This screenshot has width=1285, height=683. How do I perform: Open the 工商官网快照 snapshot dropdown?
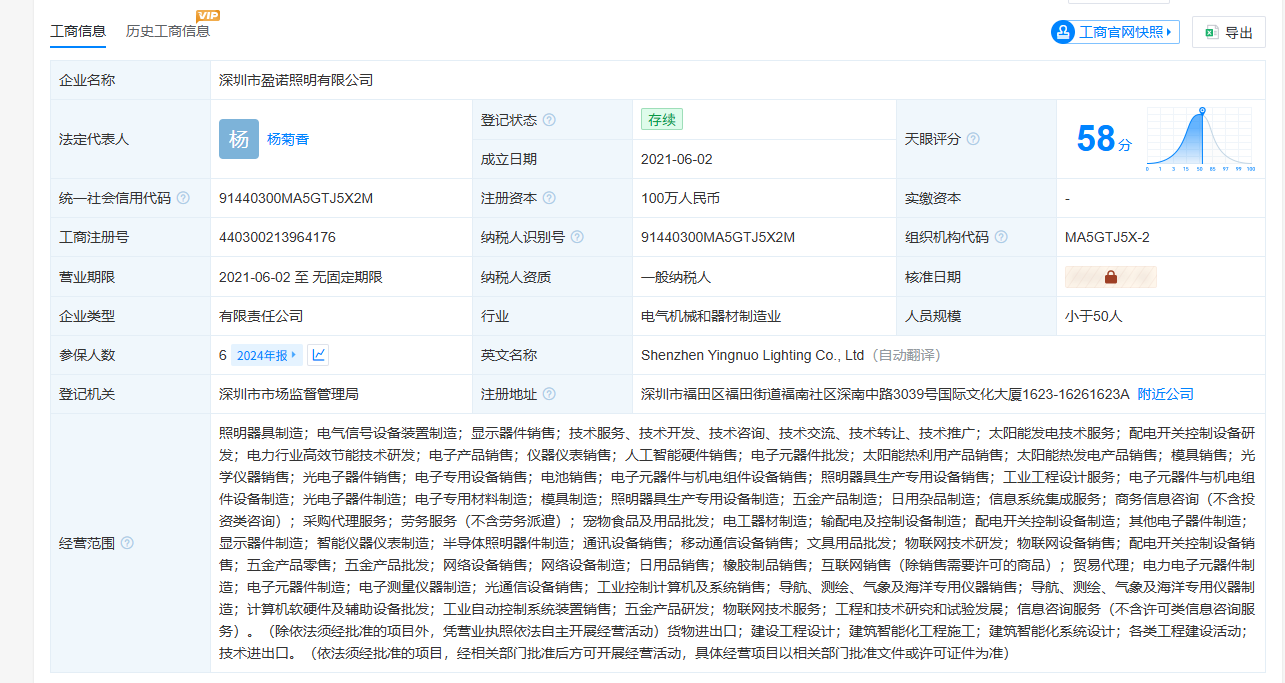click(1115, 32)
